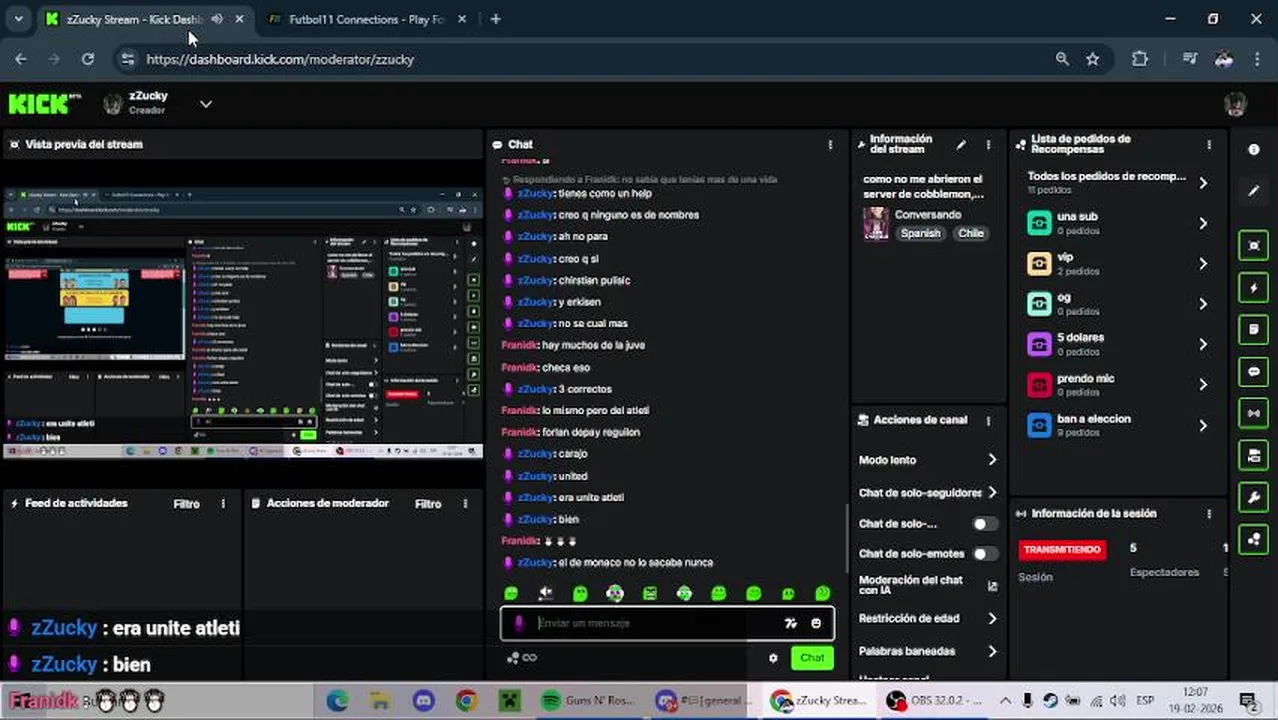Click the stream preview thumbnail
This screenshot has width=1278, height=720.
click(x=243, y=322)
